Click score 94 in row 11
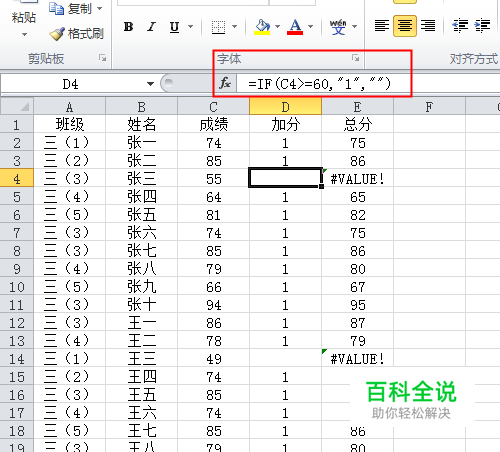This screenshot has height=452, width=500. 213,305
